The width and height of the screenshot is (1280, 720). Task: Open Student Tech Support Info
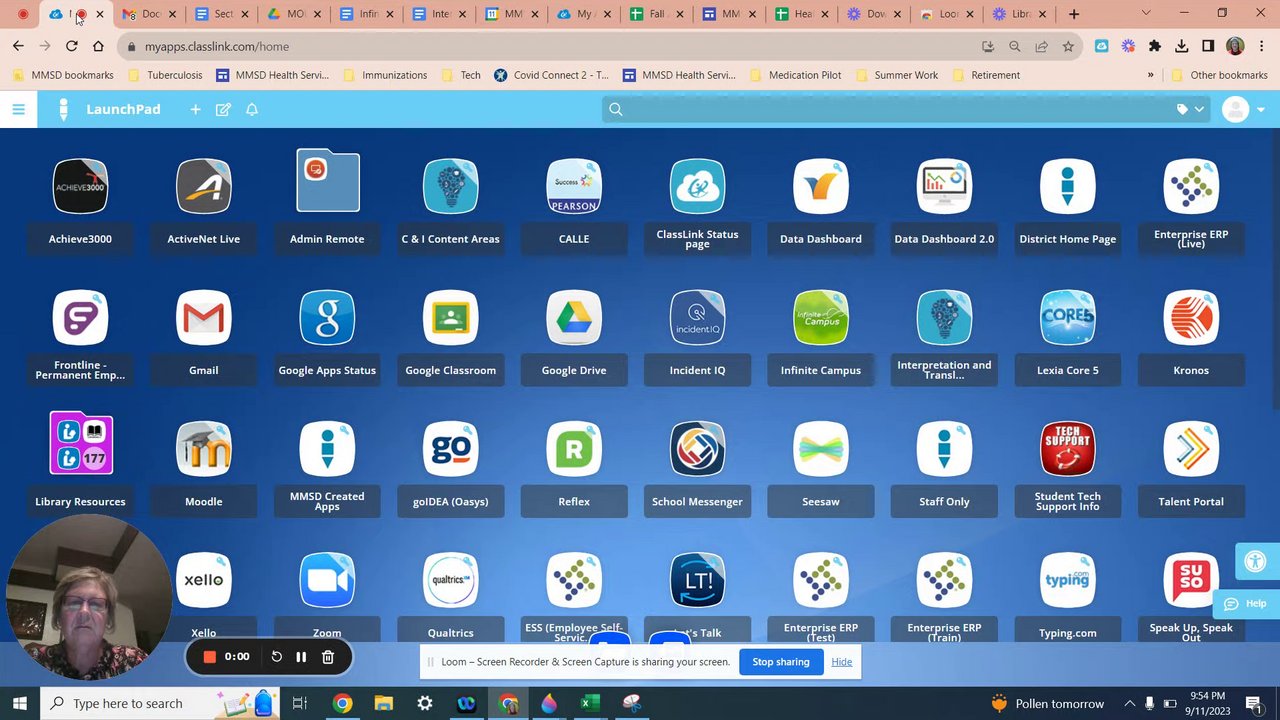tap(1068, 449)
